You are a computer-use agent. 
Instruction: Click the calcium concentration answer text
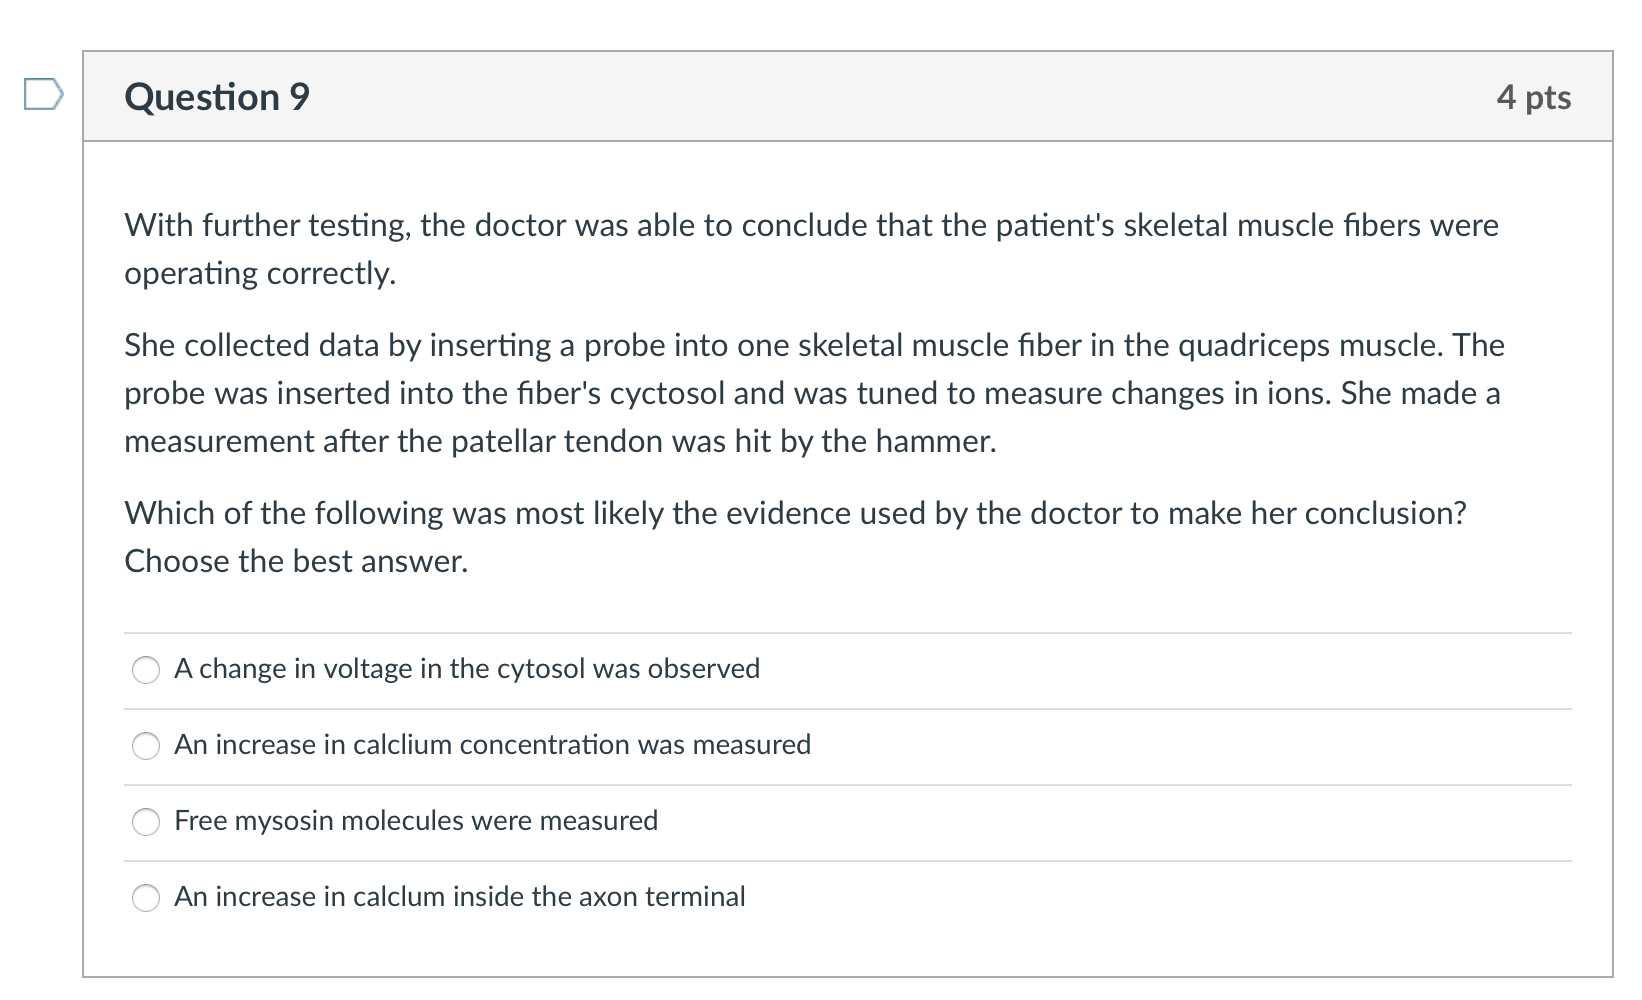(x=492, y=745)
